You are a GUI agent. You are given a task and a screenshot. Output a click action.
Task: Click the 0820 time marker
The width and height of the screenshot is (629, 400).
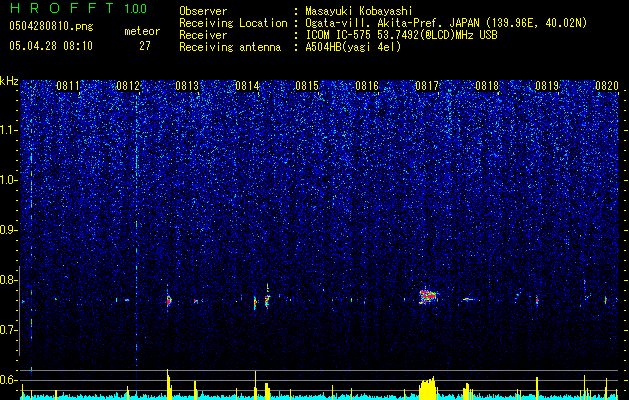607,86
